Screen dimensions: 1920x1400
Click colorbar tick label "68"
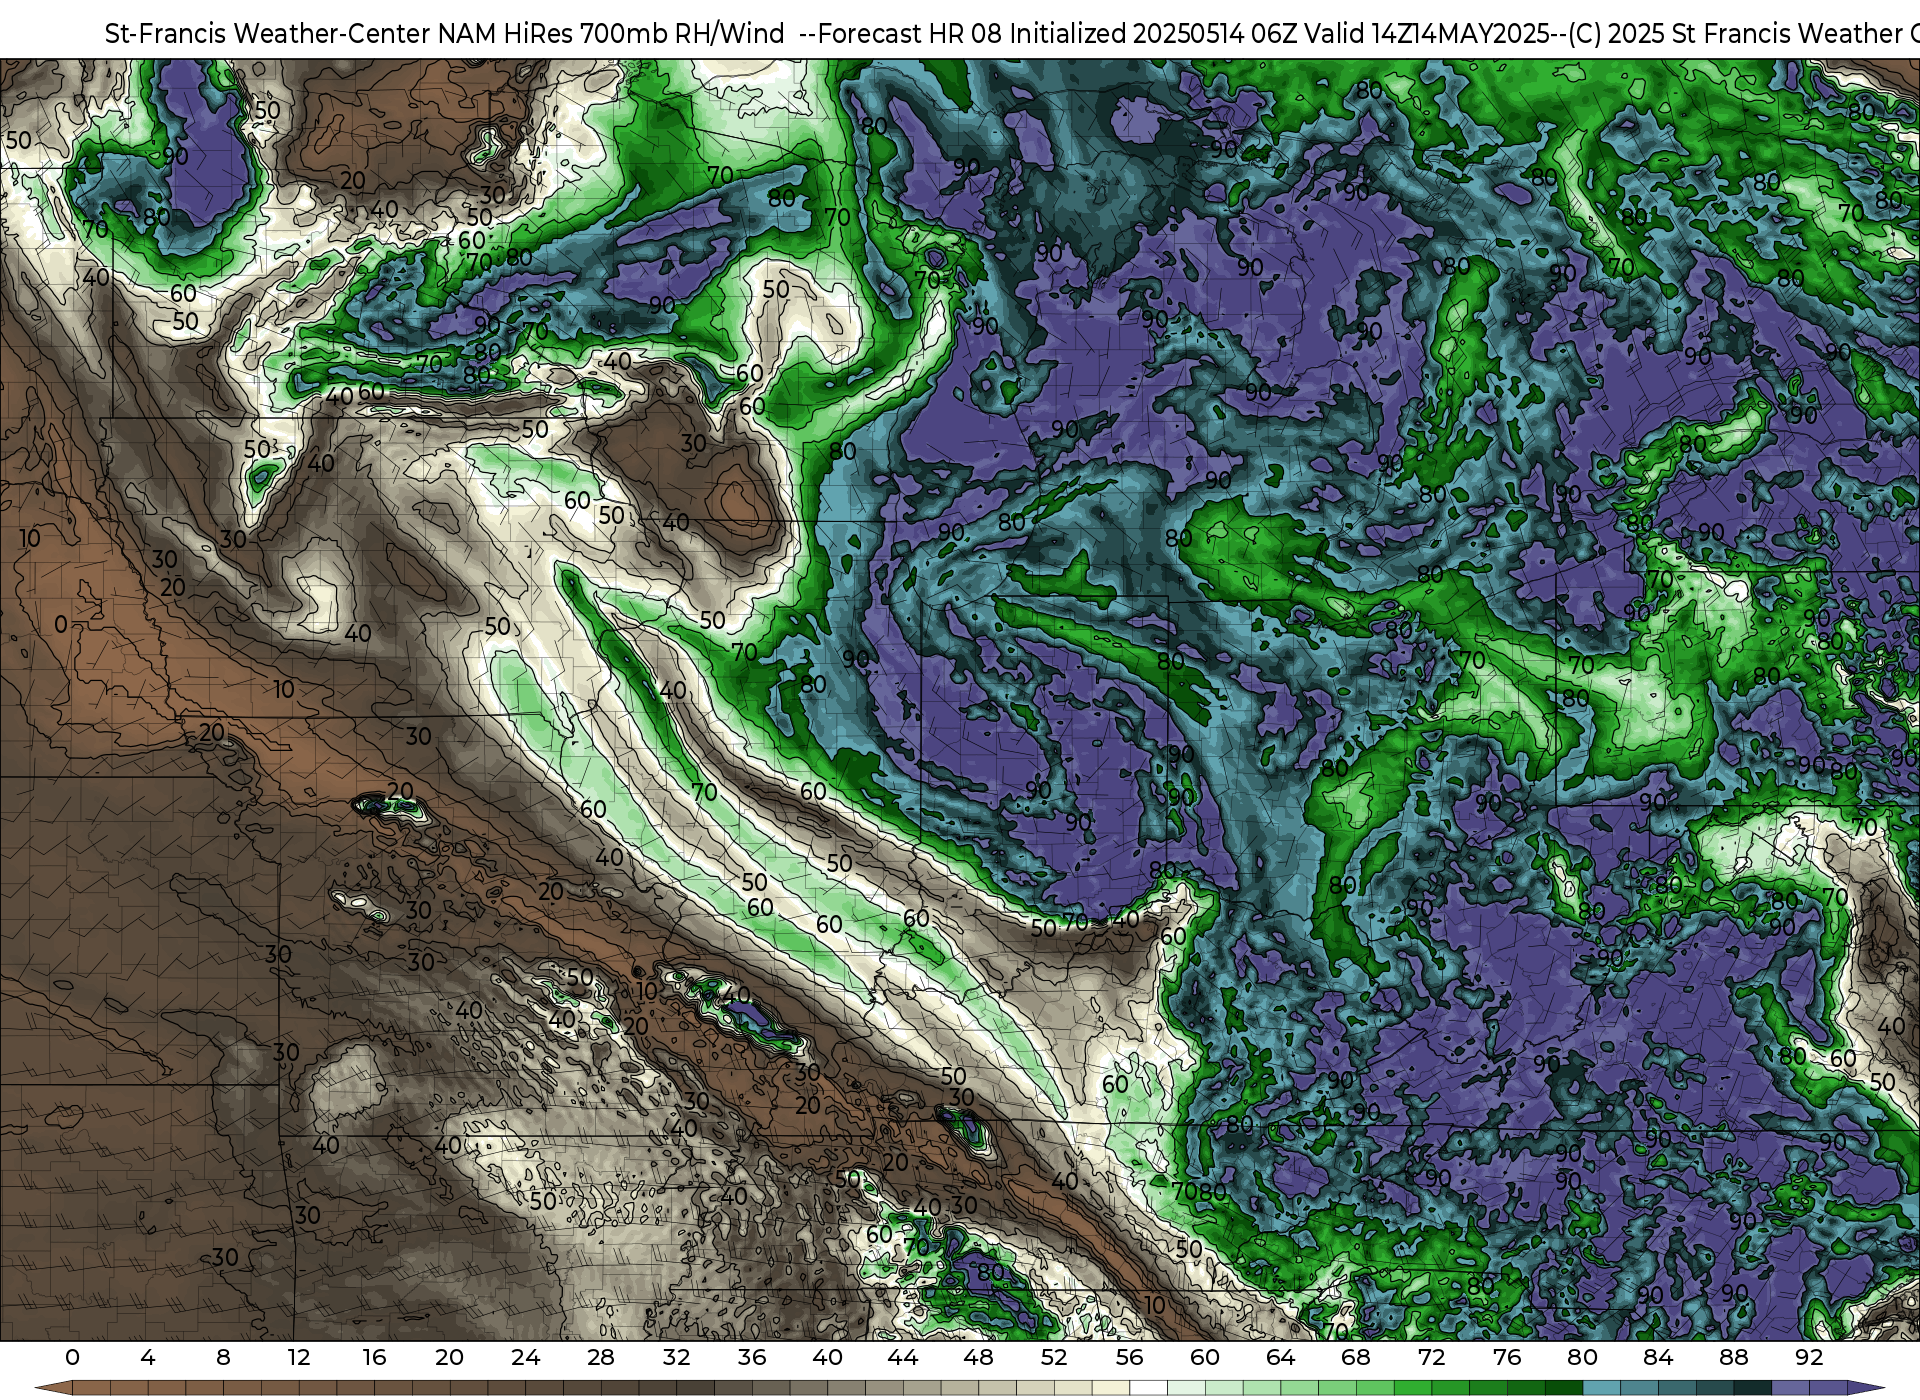click(1356, 1358)
